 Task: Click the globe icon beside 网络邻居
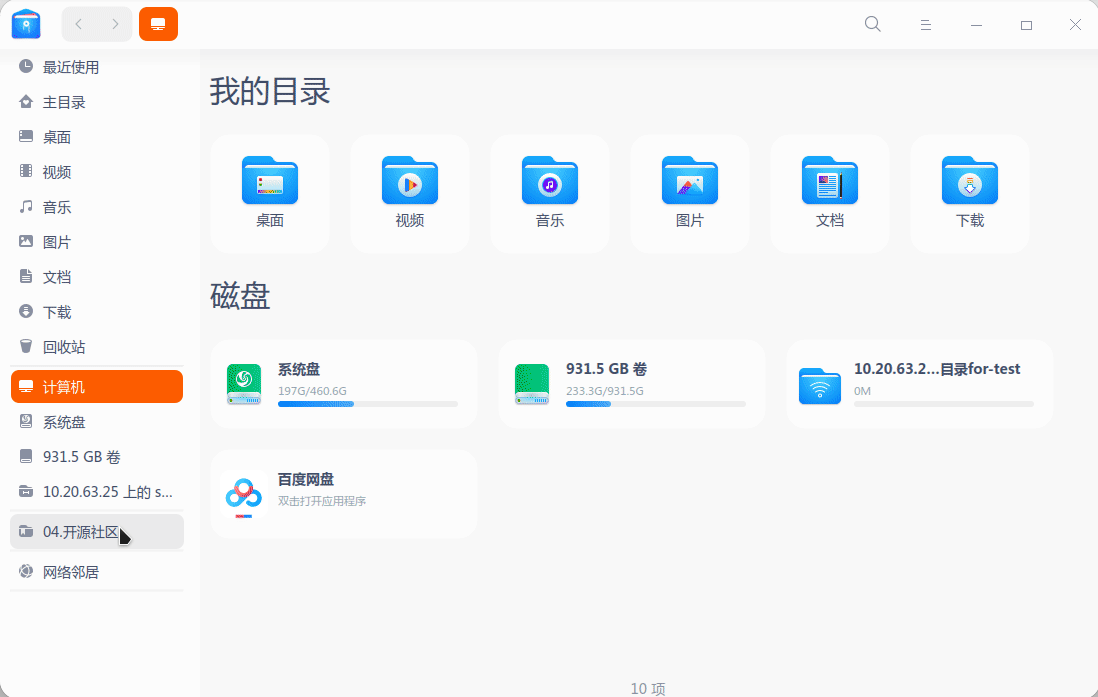[x=26, y=572]
